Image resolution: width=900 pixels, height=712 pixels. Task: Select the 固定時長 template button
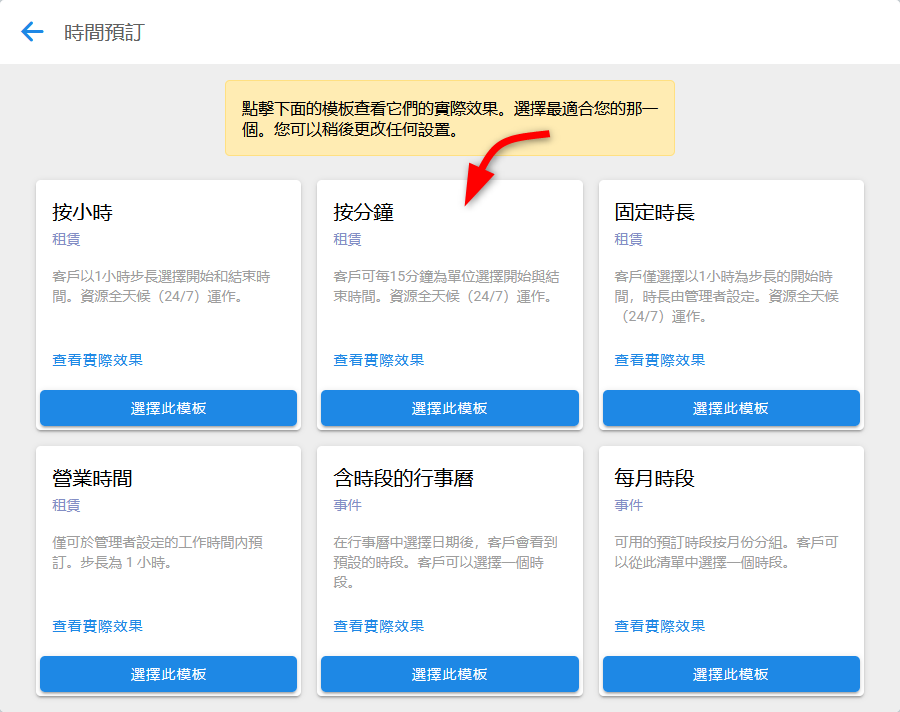(x=731, y=408)
